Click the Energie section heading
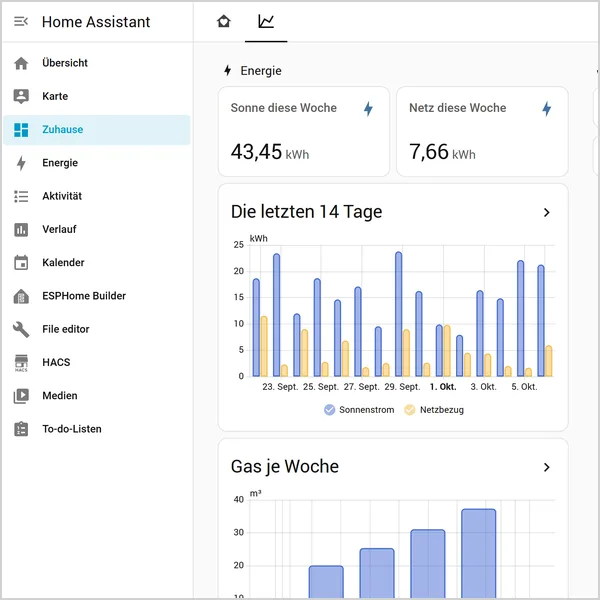This screenshot has height=600, width=600. 261,71
